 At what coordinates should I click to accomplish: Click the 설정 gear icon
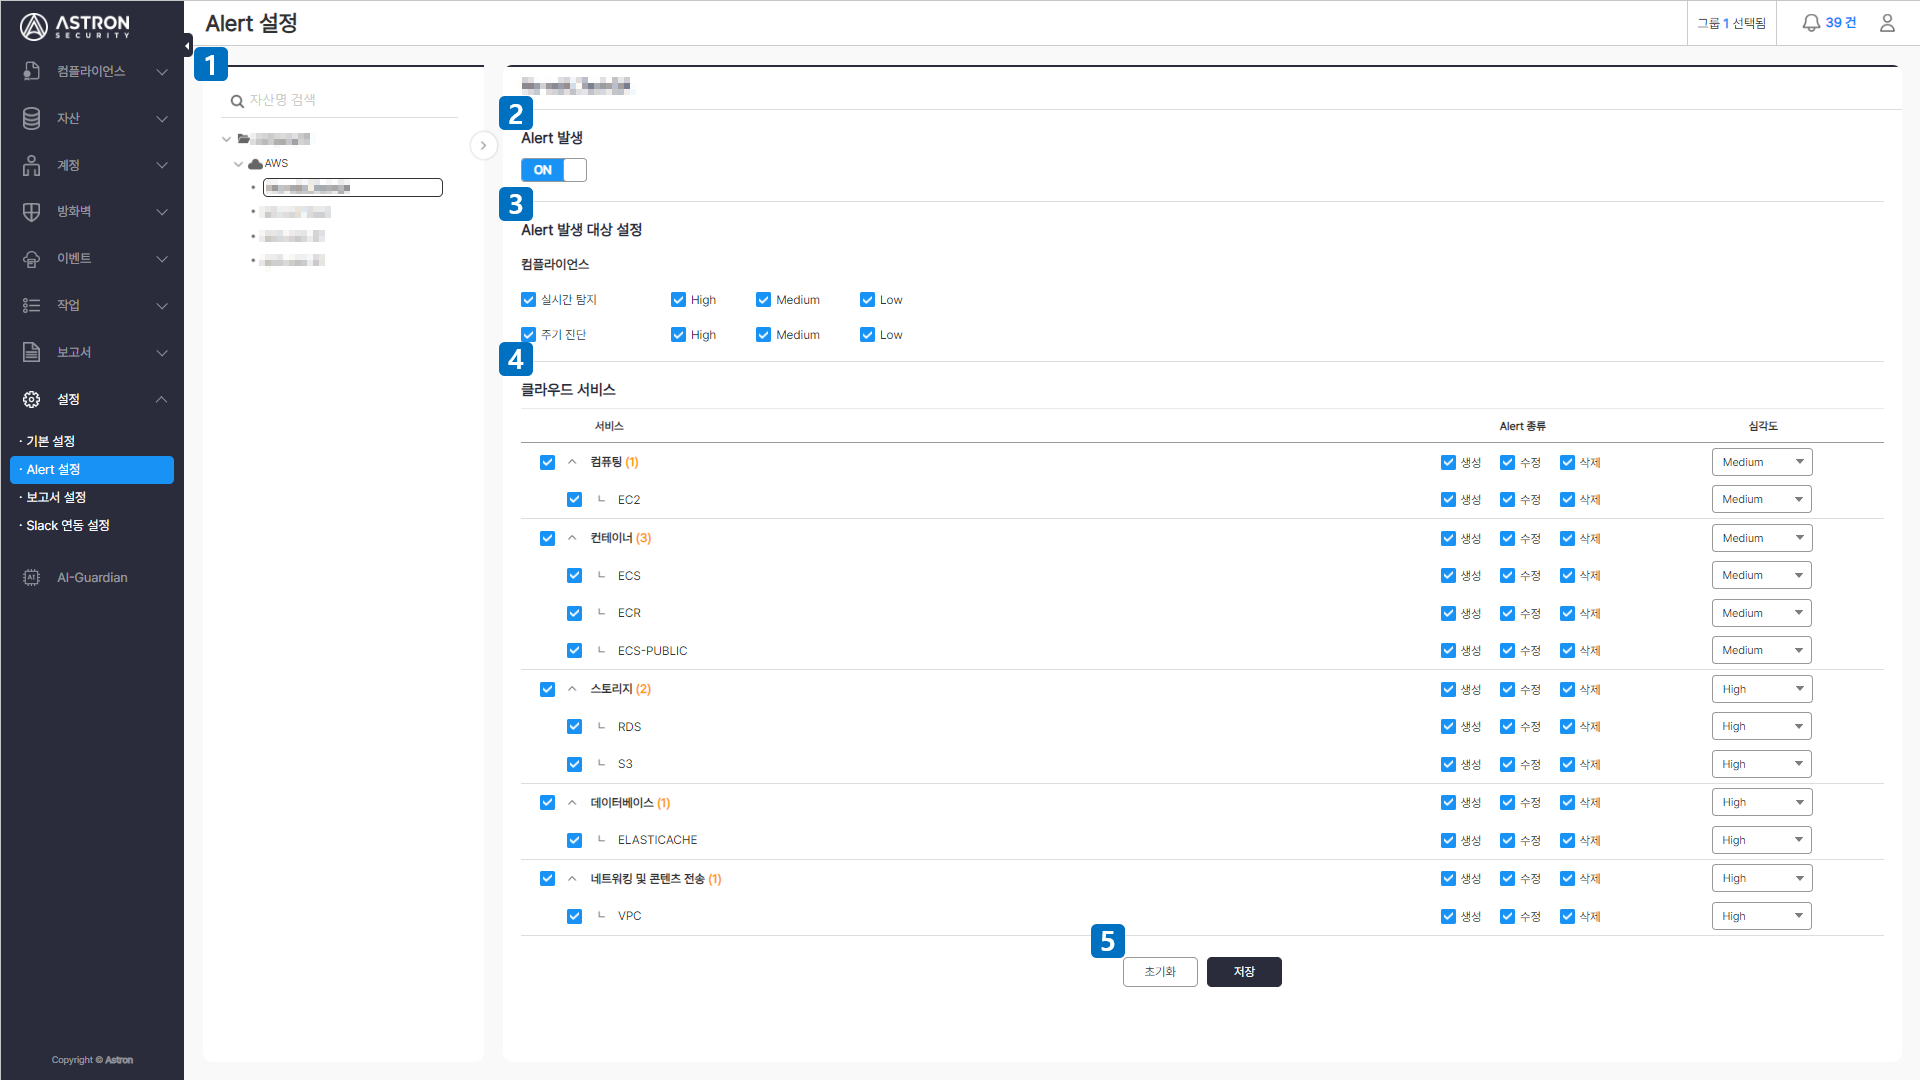[x=32, y=399]
